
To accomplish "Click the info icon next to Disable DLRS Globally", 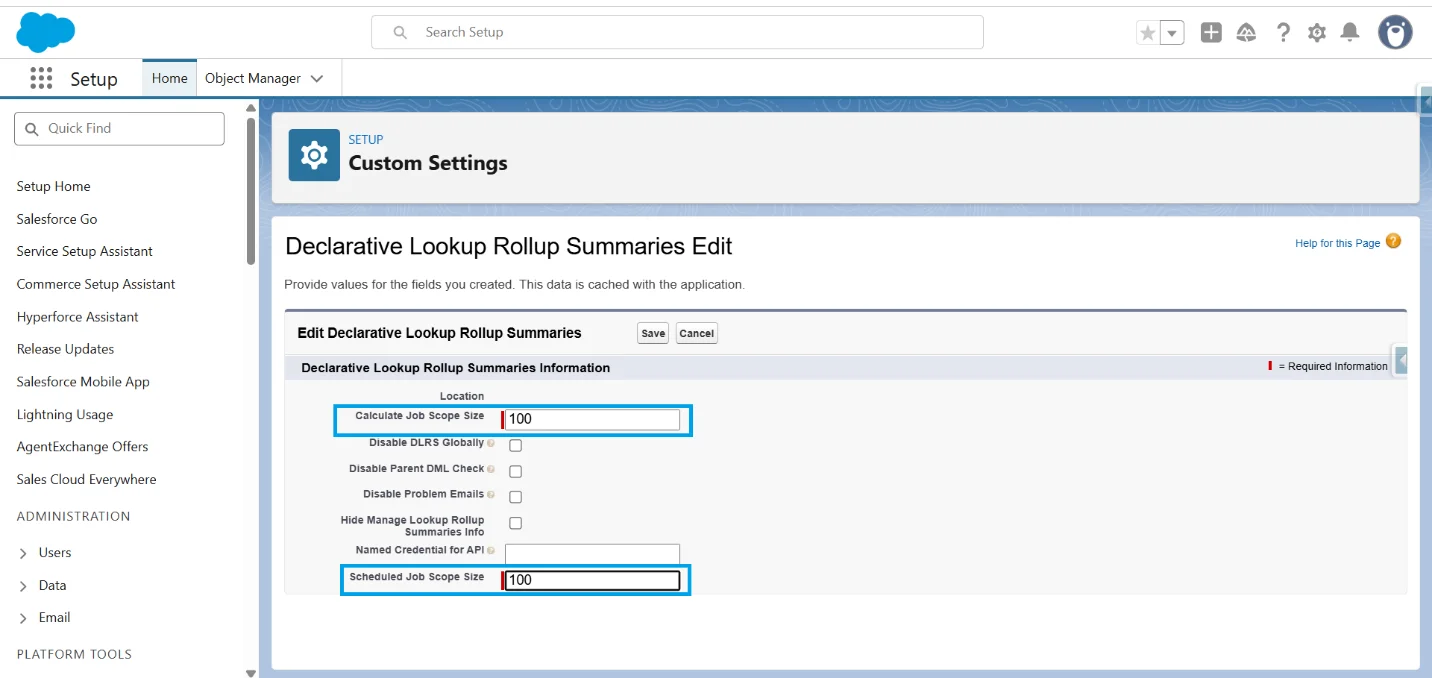I will click(x=491, y=443).
